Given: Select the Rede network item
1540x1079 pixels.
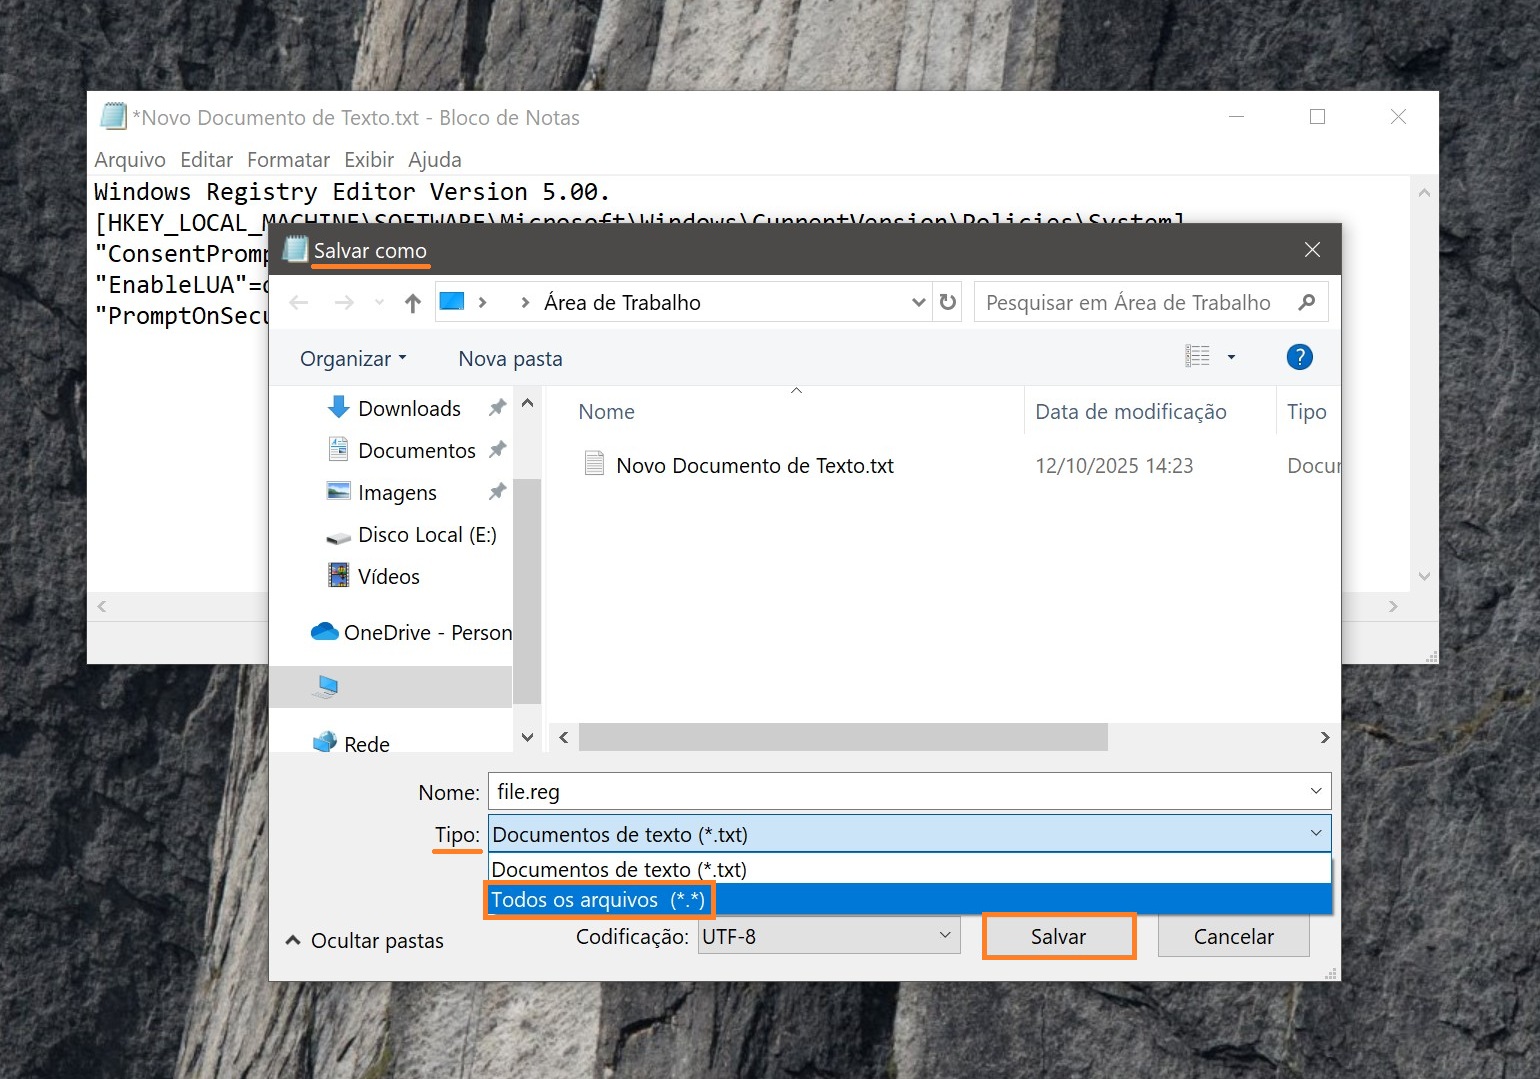Looking at the screenshot, I should 366,744.
